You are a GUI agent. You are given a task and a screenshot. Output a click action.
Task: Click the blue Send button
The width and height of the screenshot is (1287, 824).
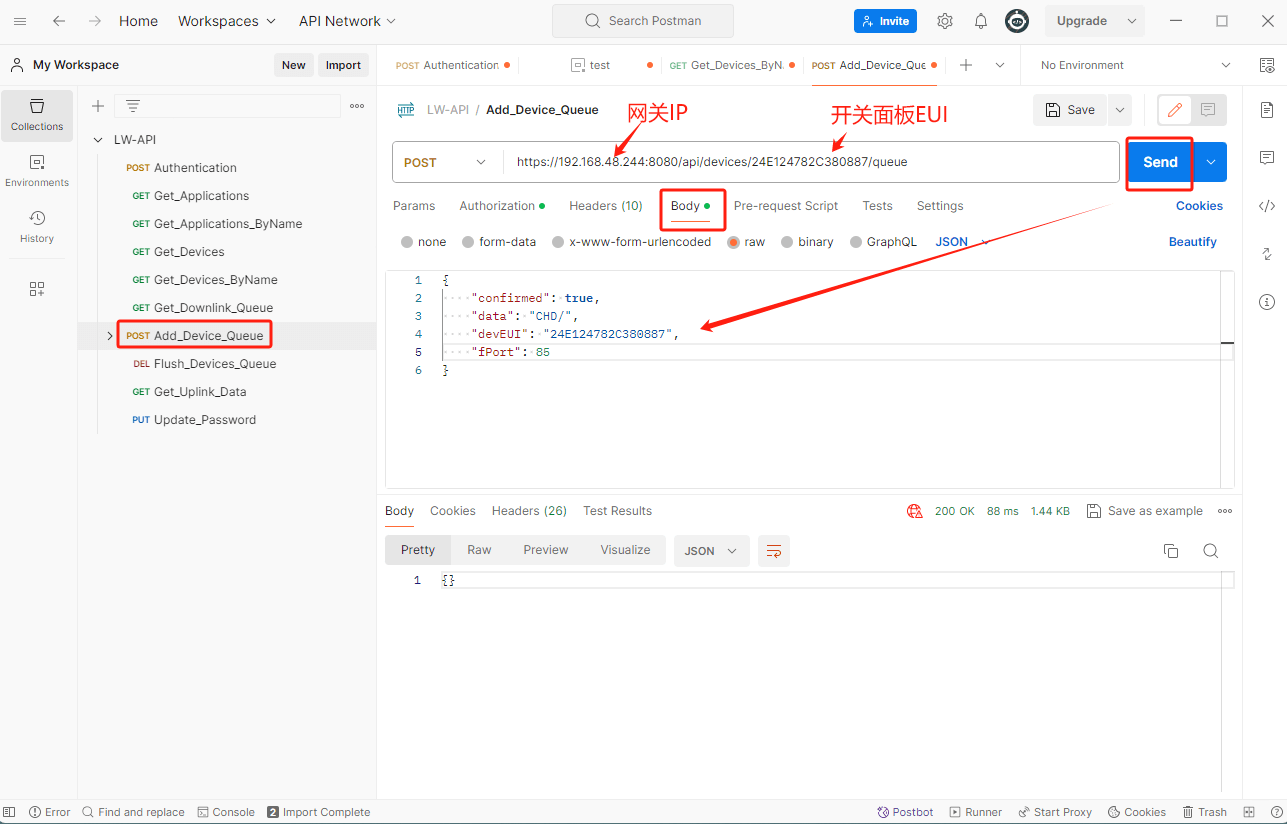(x=1160, y=162)
